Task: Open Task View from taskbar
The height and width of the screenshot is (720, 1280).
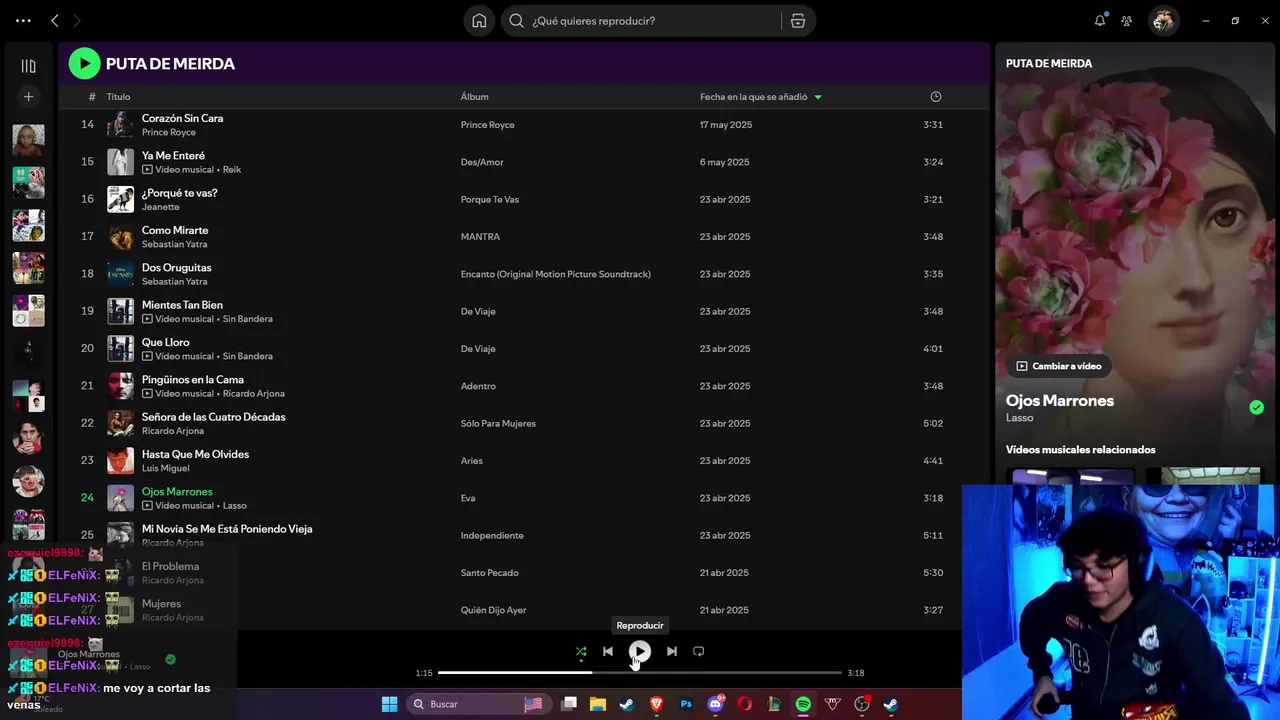Action: tap(569, 704)
